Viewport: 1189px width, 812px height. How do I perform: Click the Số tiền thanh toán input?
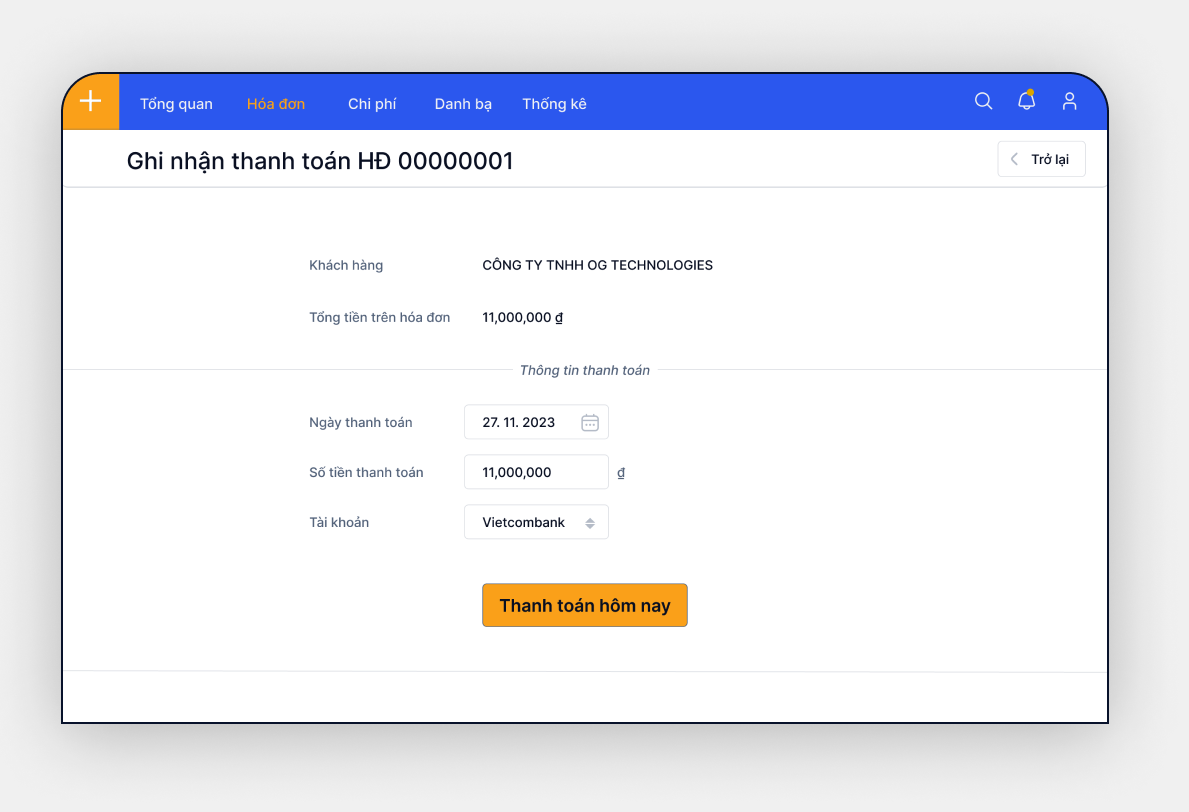tap(536, 472)
